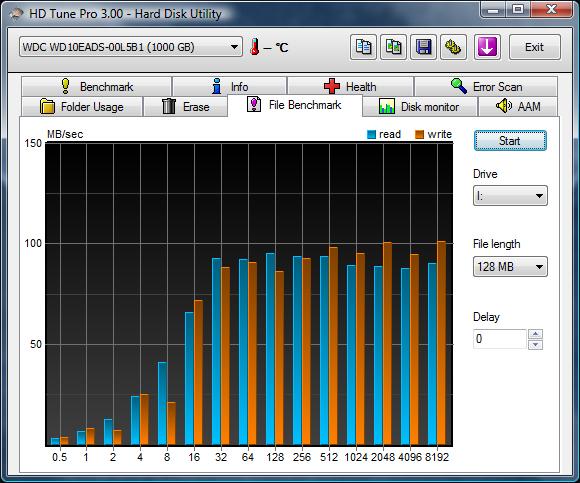The image size is (580, 483).
Task: Click the copy screenshot to clipboard icon
Action: (393, 47)
